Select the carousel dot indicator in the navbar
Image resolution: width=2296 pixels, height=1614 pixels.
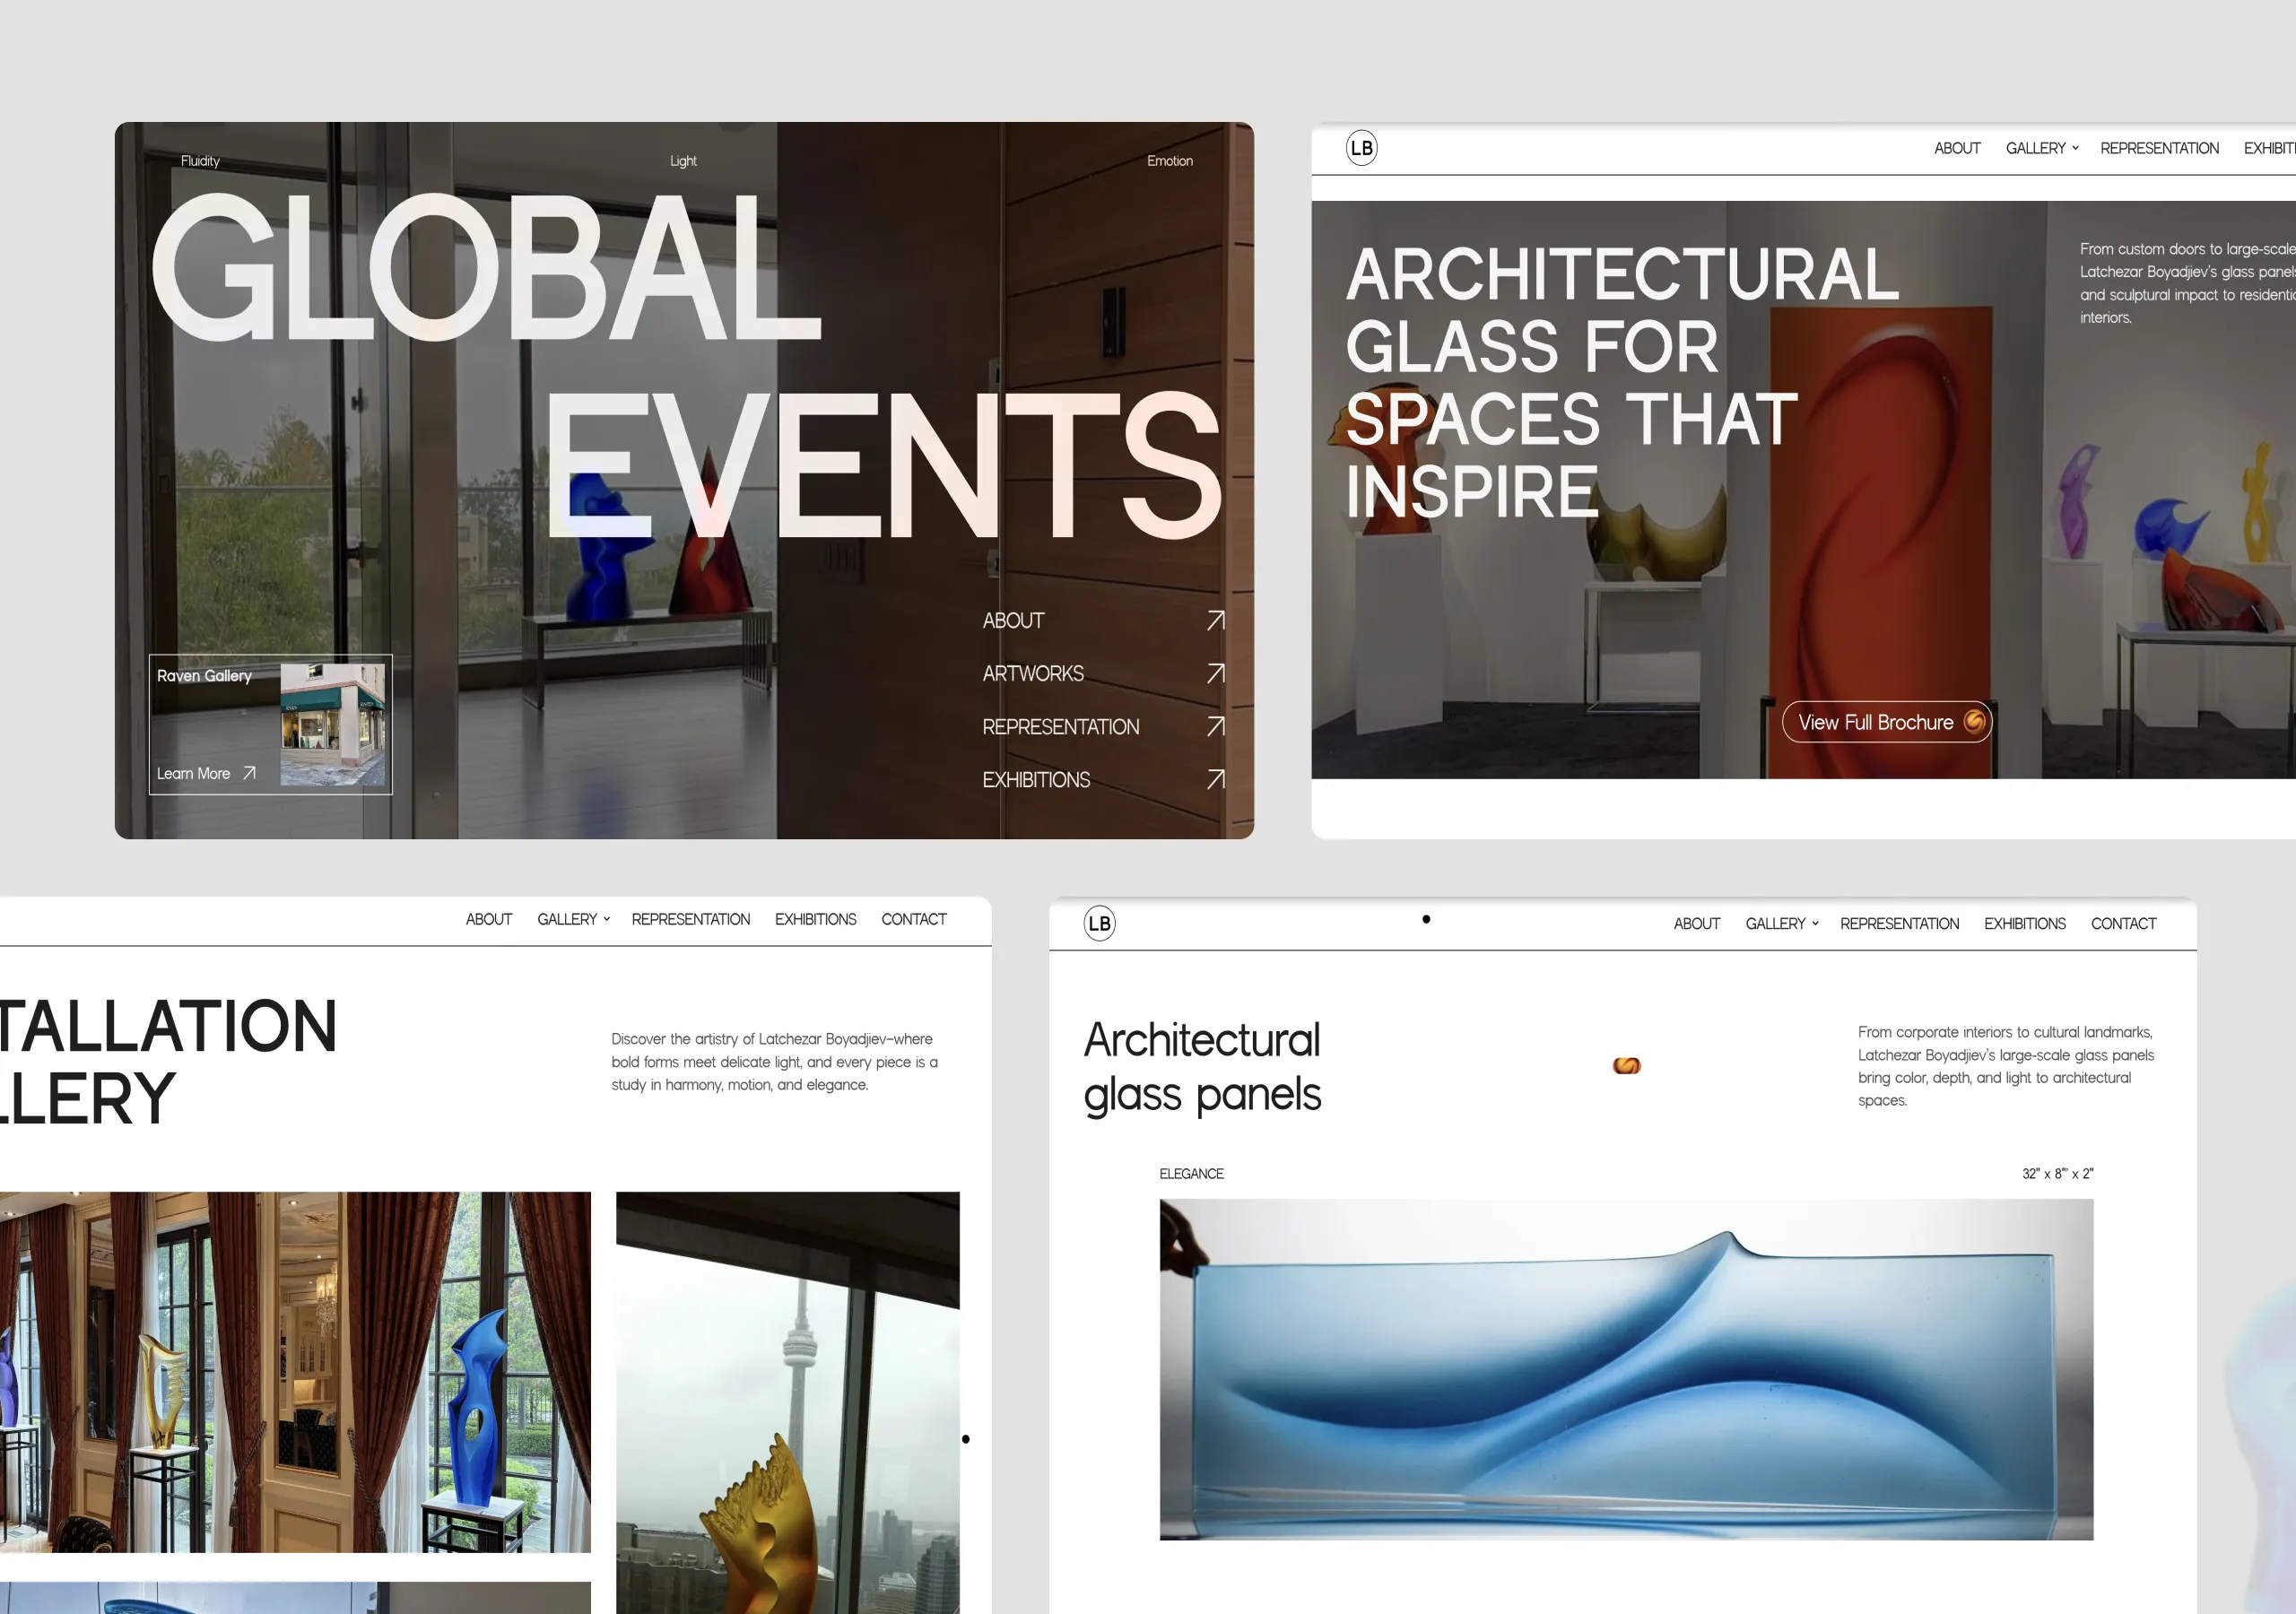(1427, 919)
